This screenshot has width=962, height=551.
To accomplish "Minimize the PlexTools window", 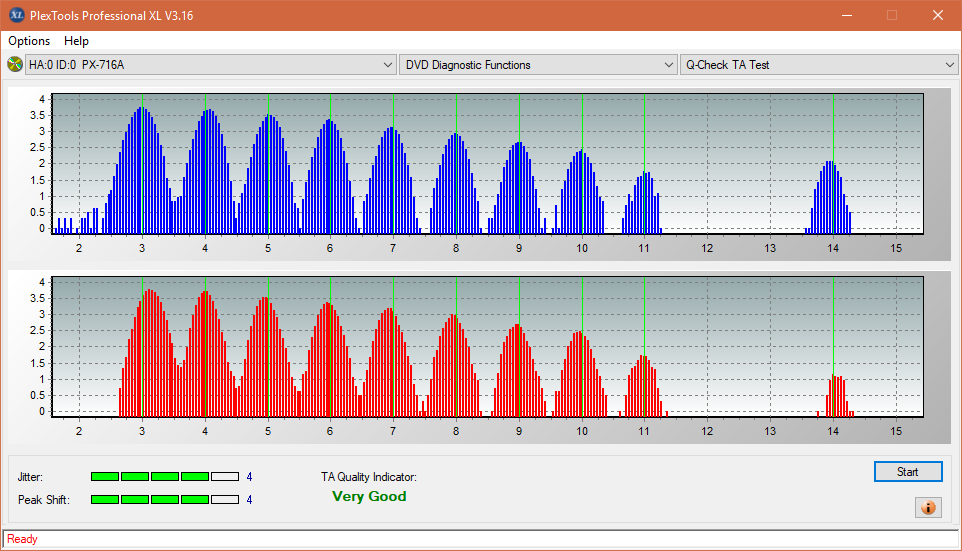I will pos(847,15).
